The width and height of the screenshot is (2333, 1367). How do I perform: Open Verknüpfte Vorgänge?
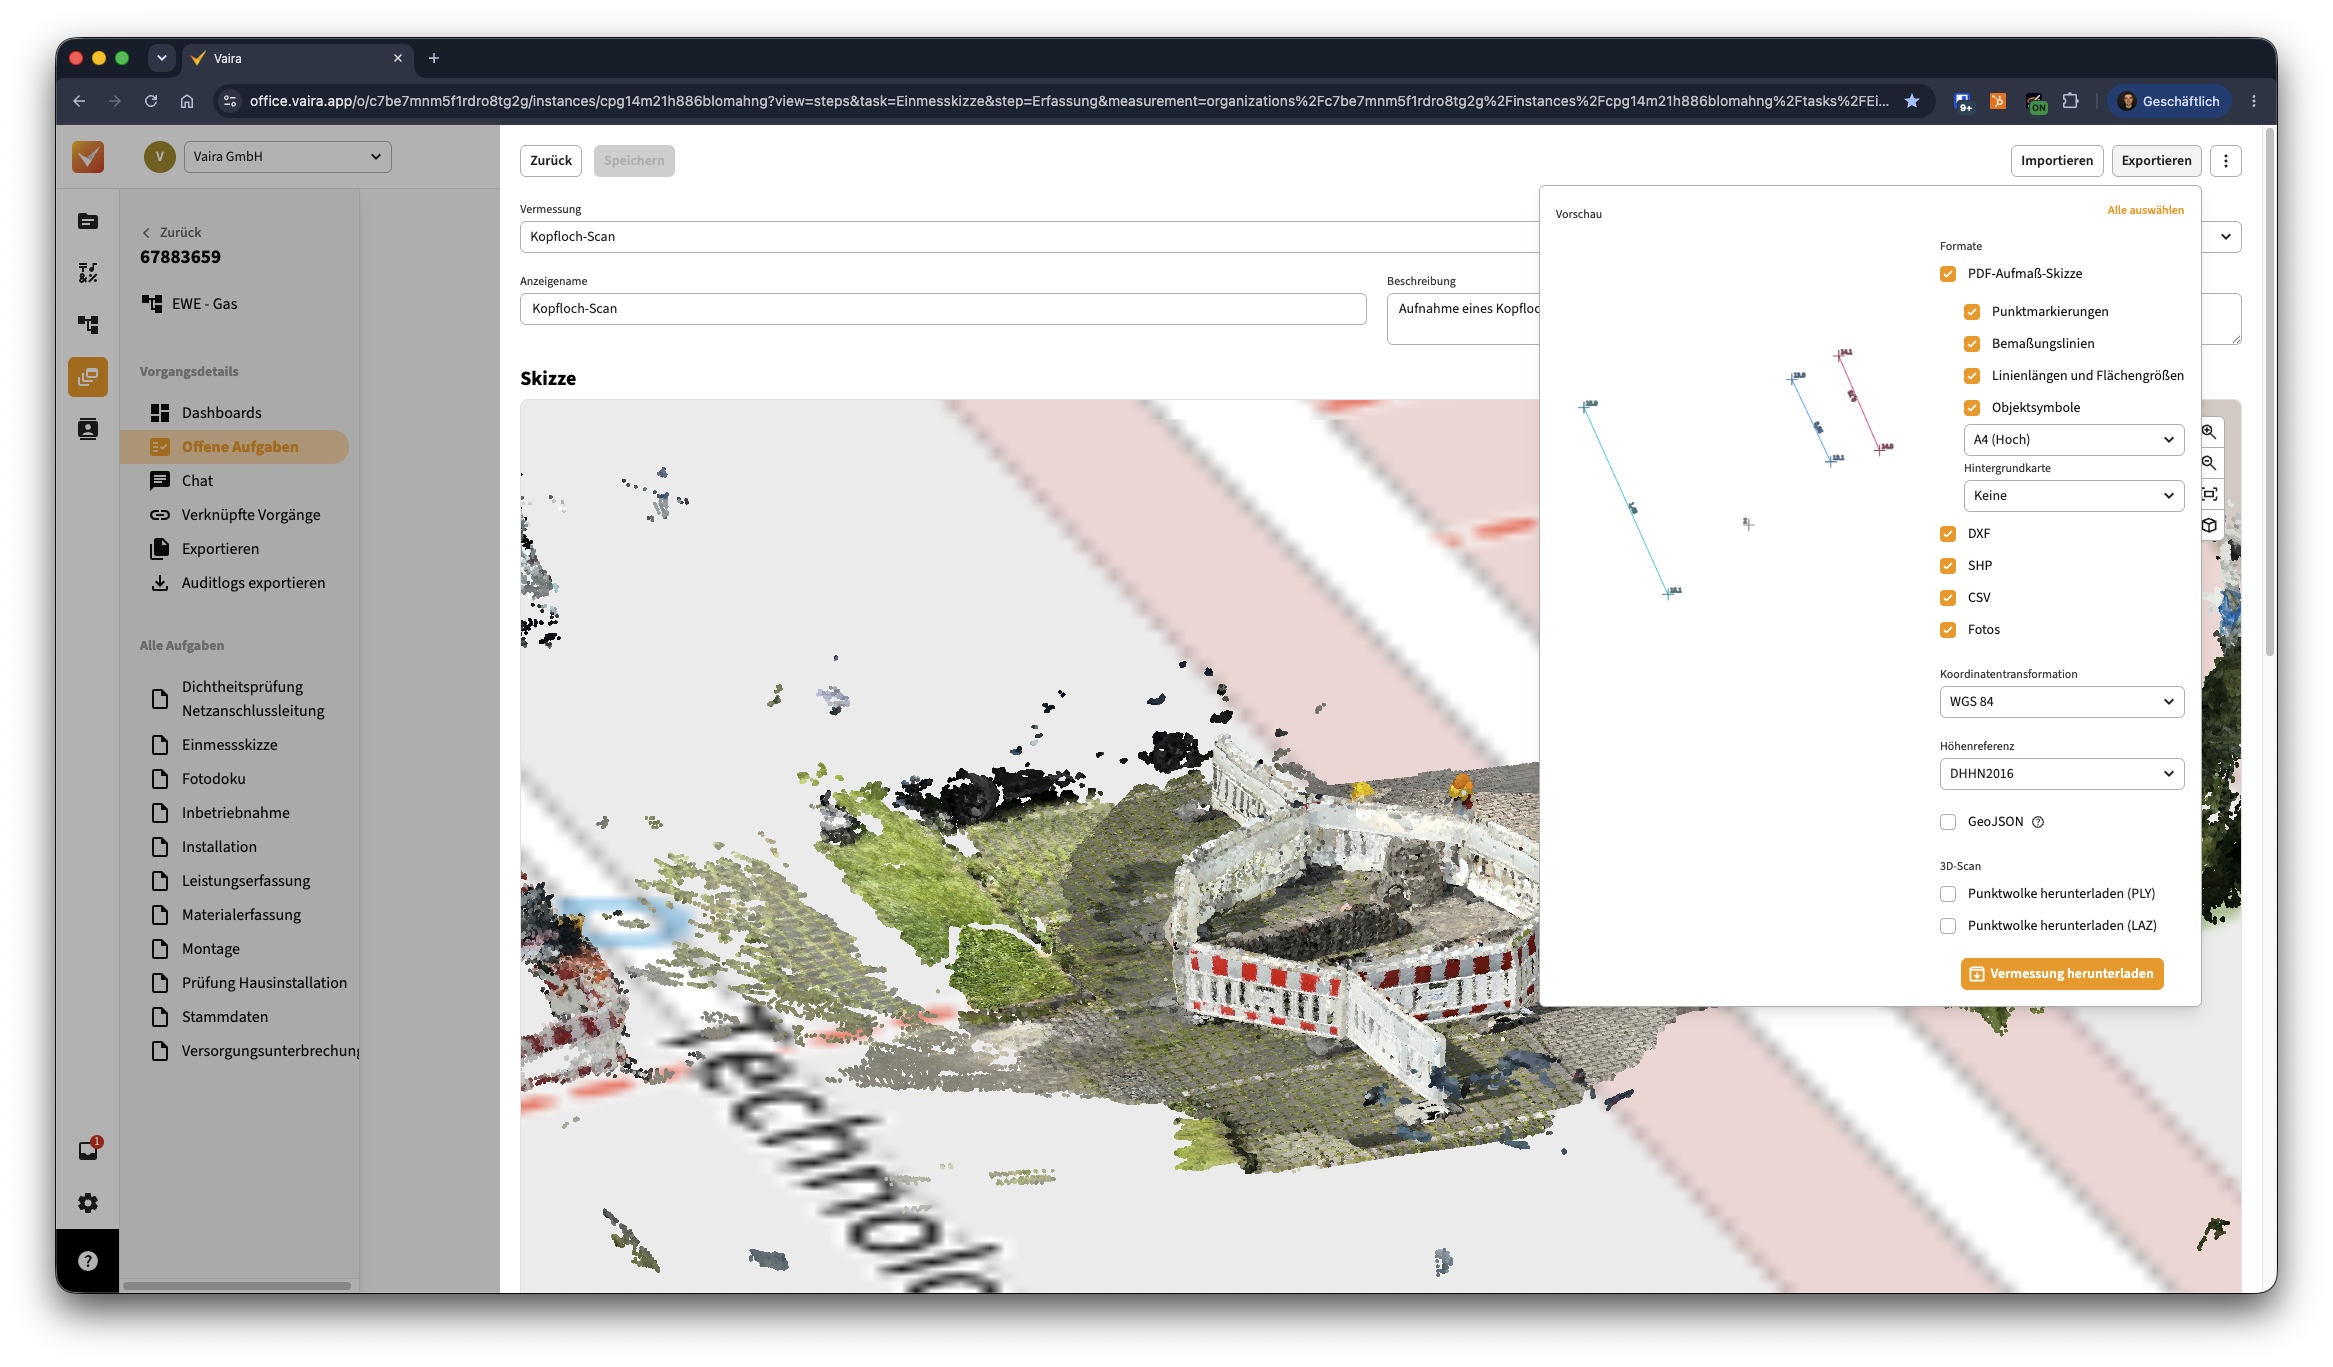click(234, 515)
